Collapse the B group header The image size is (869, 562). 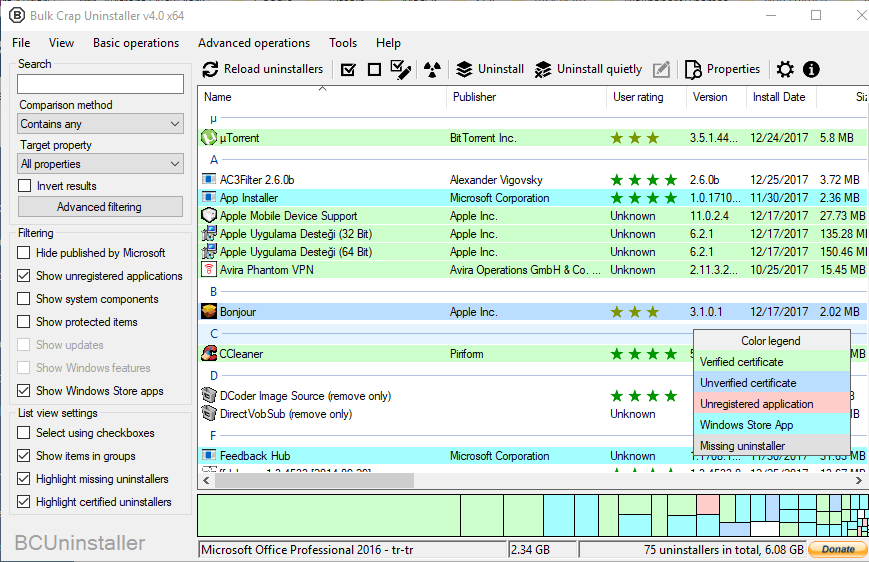click(x=213, y=292)
